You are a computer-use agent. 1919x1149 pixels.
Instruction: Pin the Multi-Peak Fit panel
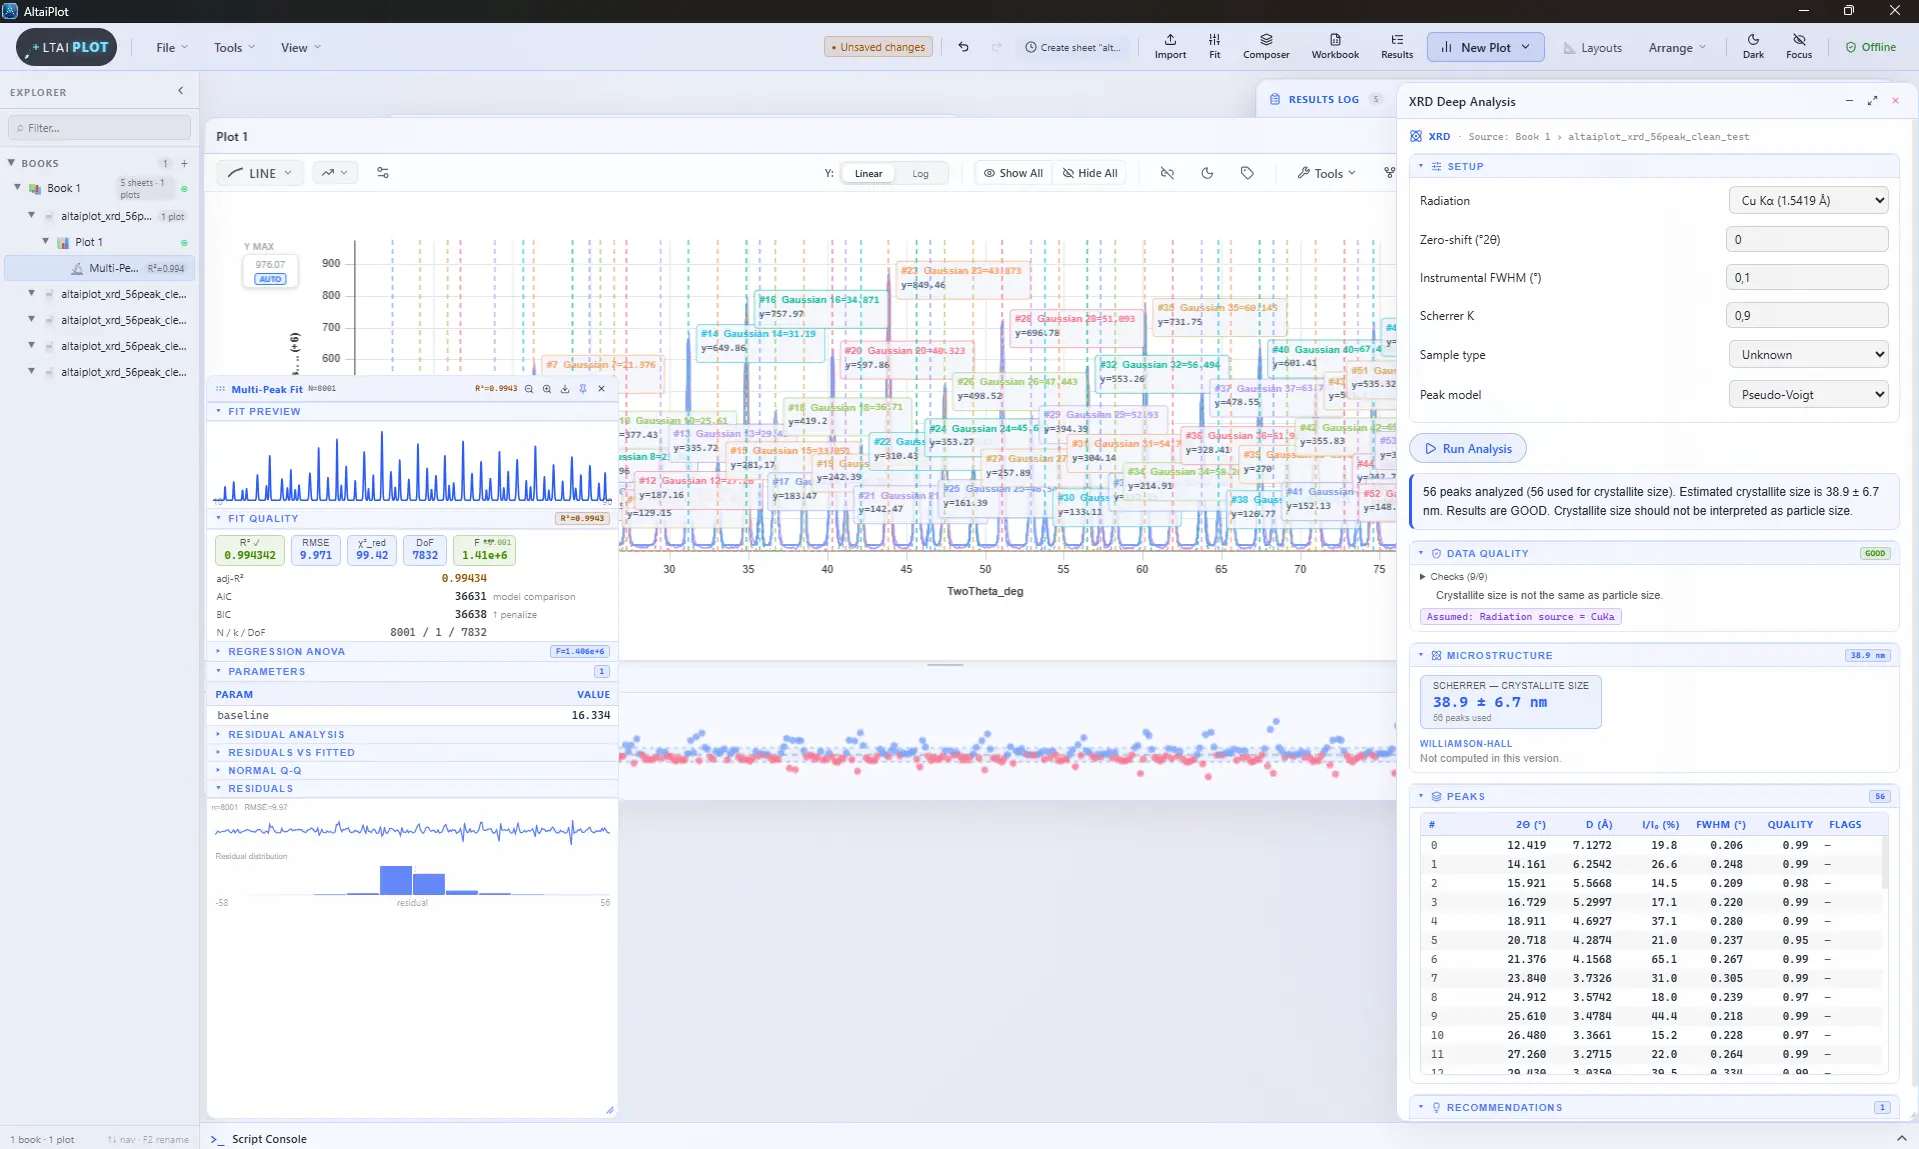coord(583,389)
